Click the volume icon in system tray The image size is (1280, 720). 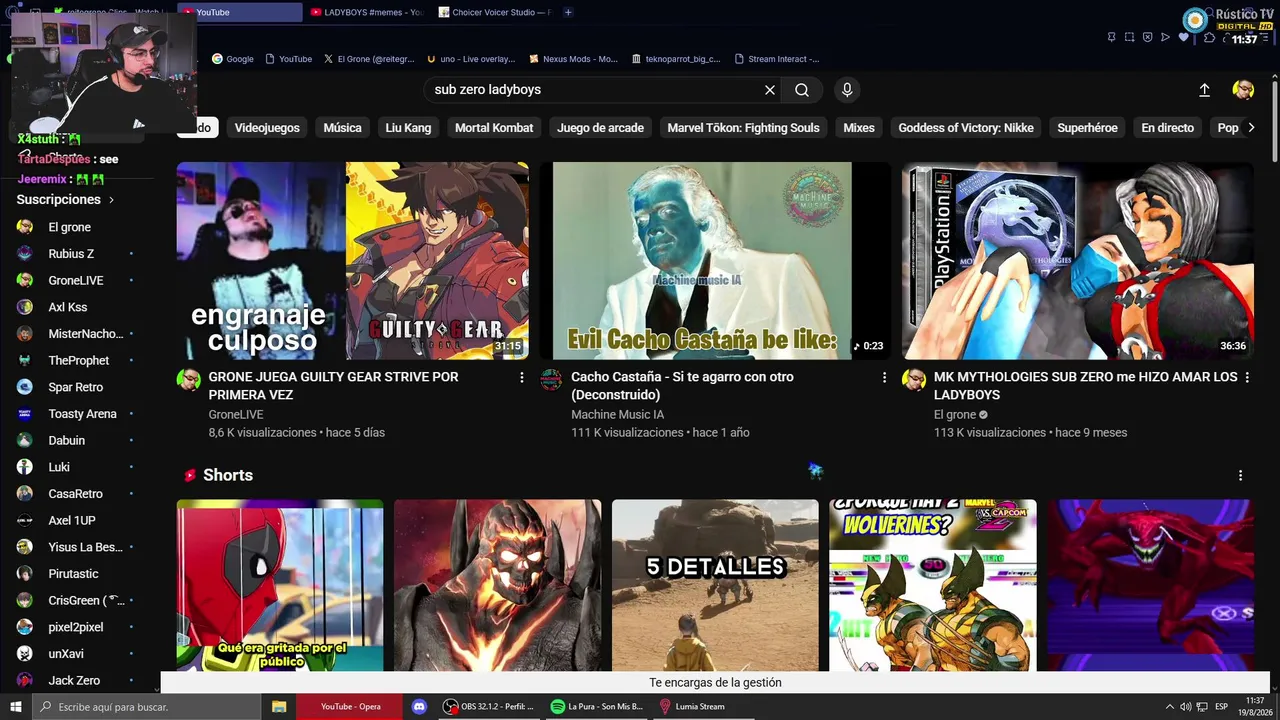[1186, 707]
